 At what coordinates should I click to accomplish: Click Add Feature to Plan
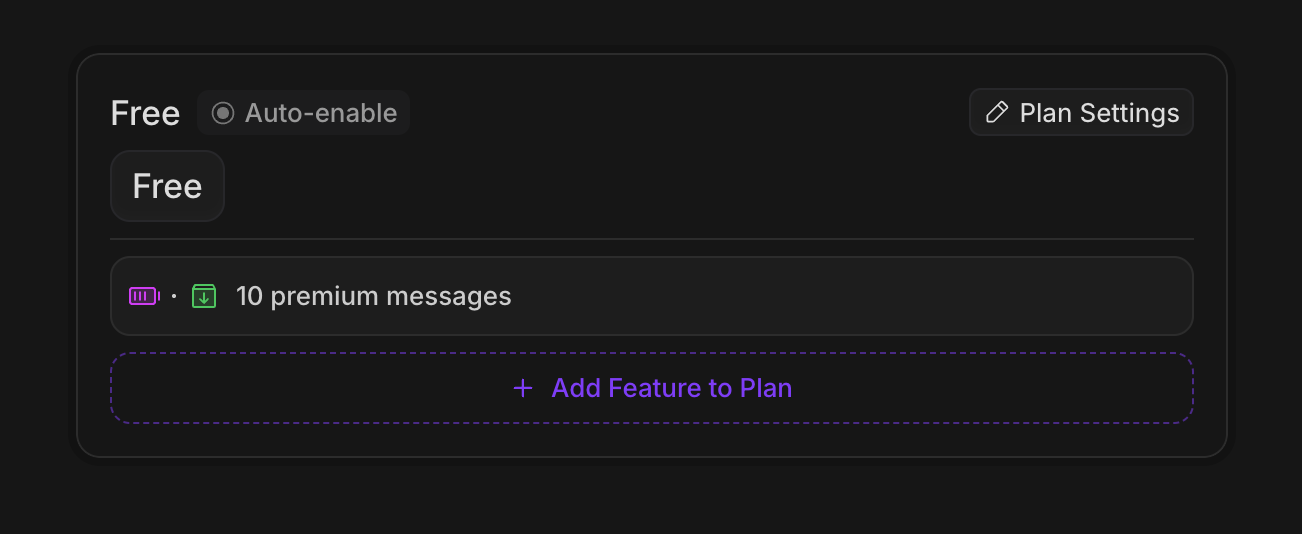[651, 388]
